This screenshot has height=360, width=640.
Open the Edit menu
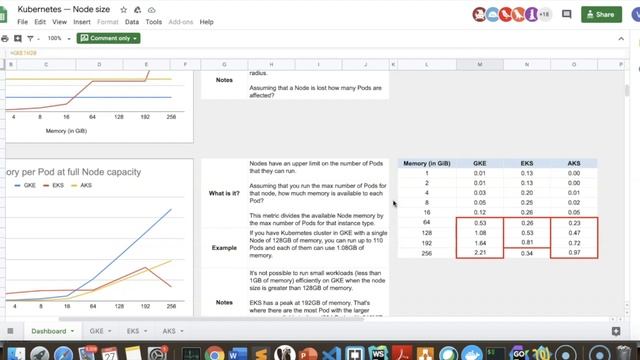(40, 22)
